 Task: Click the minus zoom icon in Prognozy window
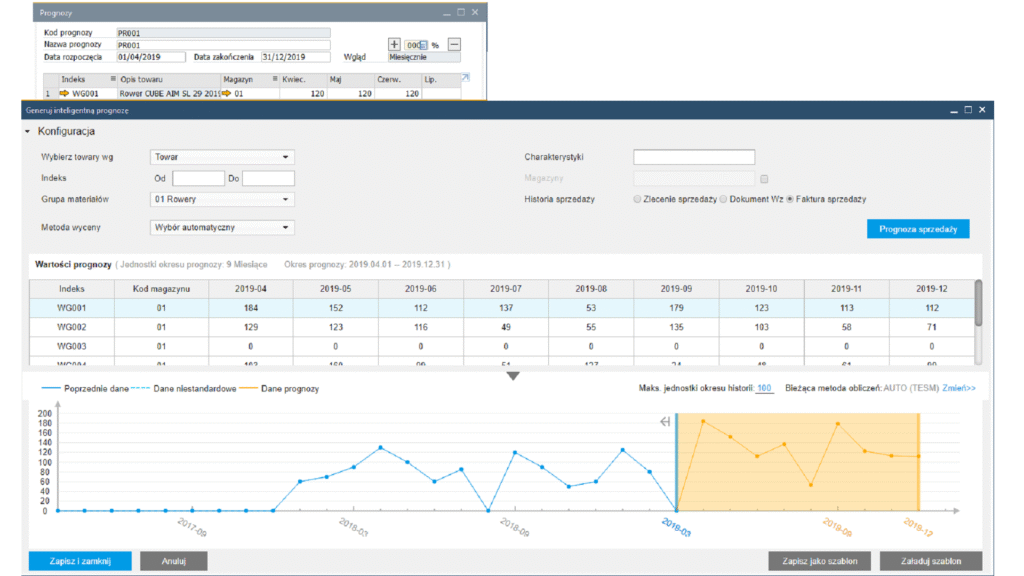click(455, 44)
